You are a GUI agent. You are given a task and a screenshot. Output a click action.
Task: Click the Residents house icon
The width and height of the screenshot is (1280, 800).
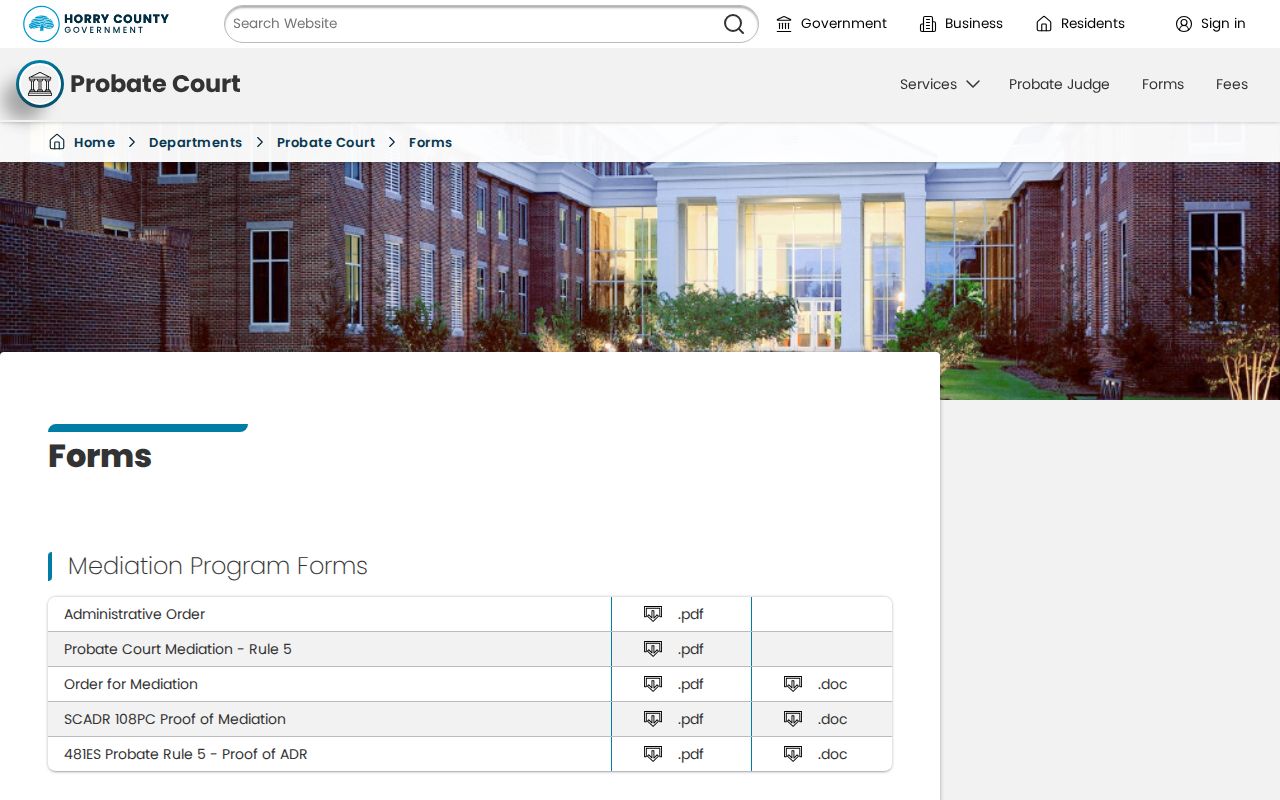pyautogui.click(x=1044, y=24)
